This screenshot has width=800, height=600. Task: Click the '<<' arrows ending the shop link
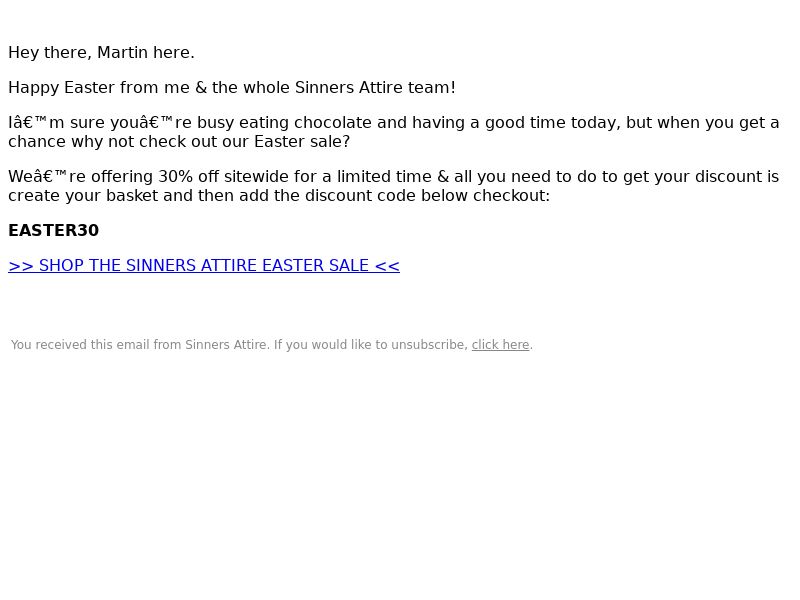click(x=387, y=266)
